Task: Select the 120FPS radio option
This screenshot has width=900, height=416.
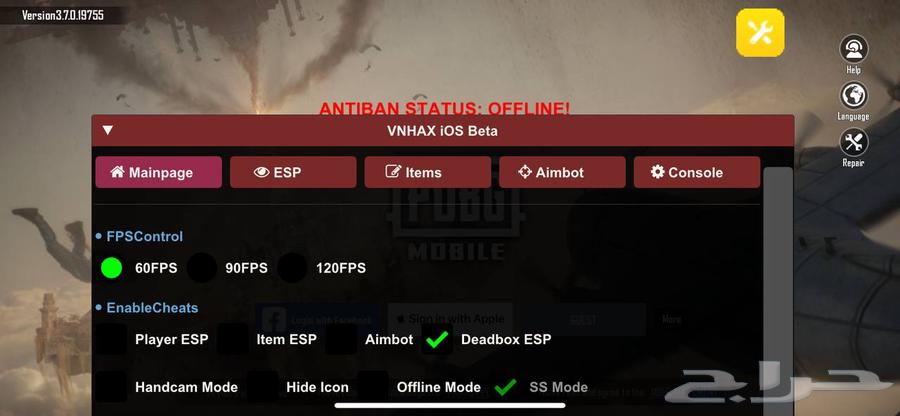Action: pyautogui.click(x=292, y=268)
